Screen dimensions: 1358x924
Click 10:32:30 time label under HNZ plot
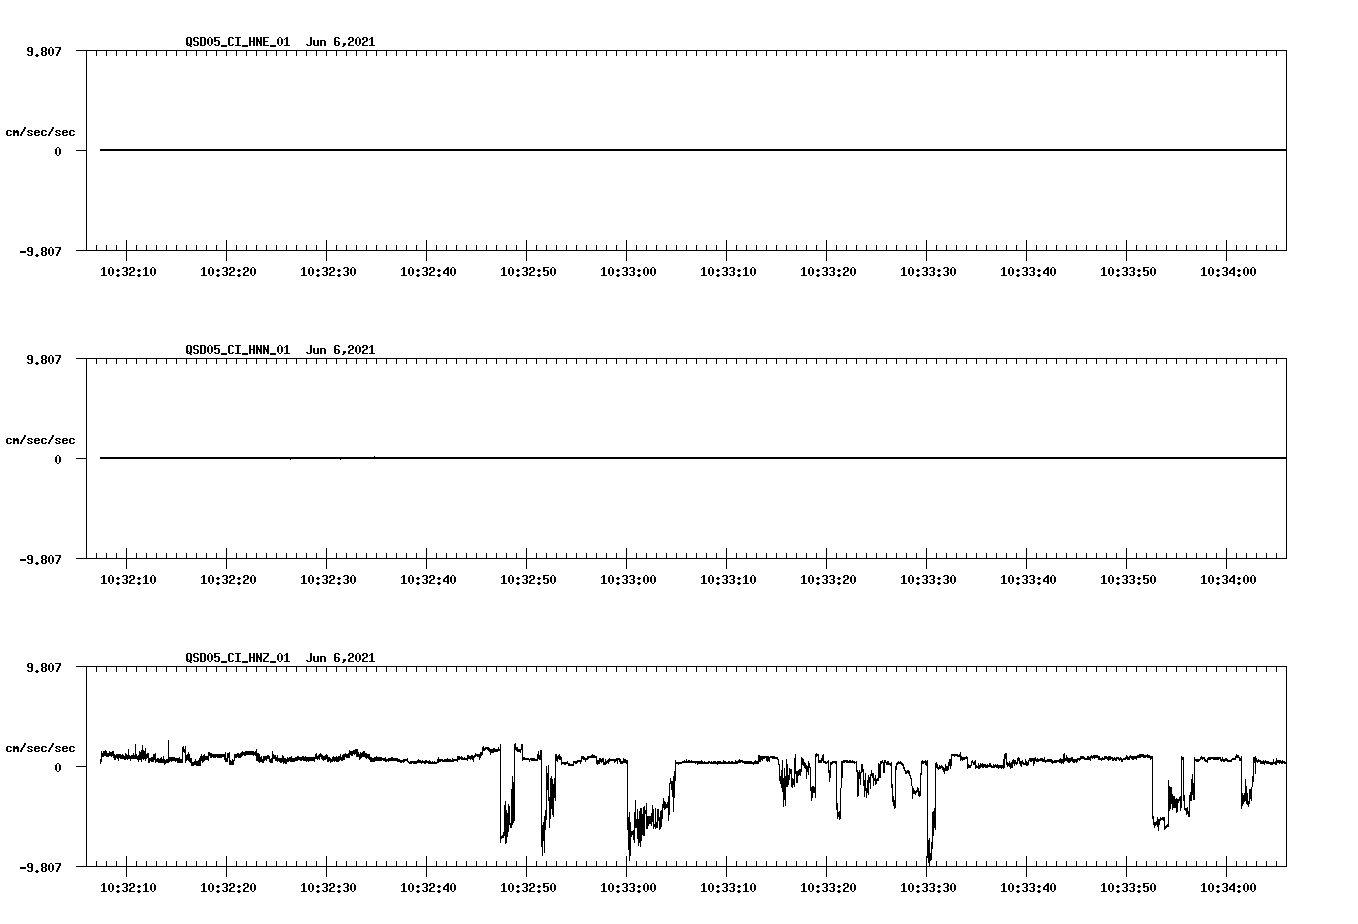pos(328,888)
